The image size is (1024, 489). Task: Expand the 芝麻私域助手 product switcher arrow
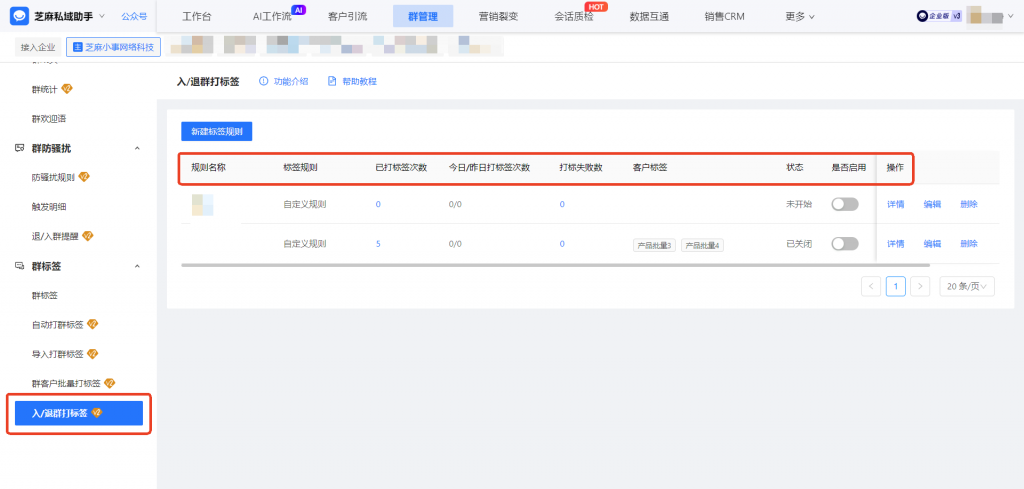point(102,16)
